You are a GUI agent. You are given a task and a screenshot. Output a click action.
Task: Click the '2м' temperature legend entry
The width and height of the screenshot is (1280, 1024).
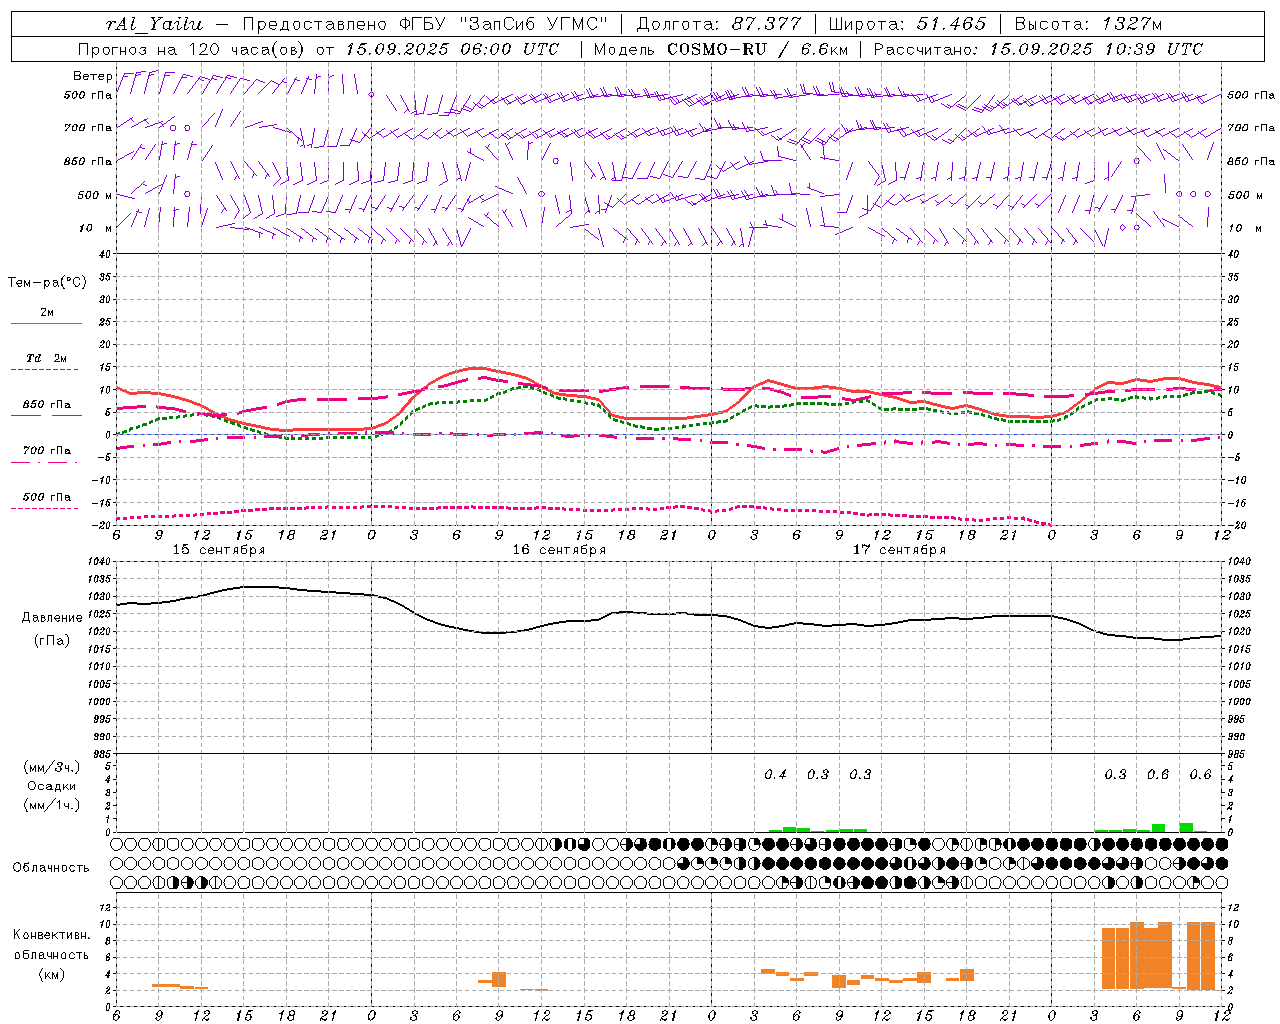pyautogui.click(x=47, y=312)
